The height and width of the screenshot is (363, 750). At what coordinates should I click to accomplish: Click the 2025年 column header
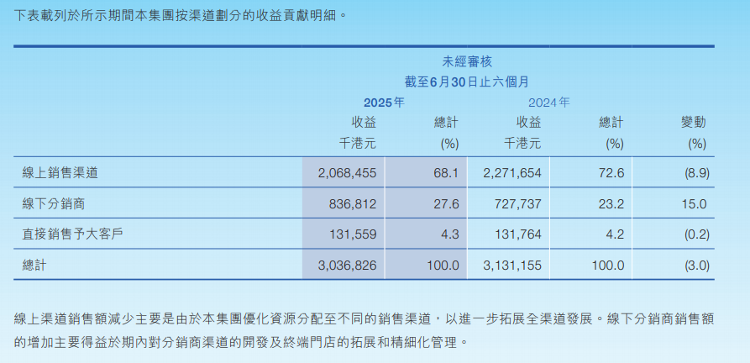point(384,102)
